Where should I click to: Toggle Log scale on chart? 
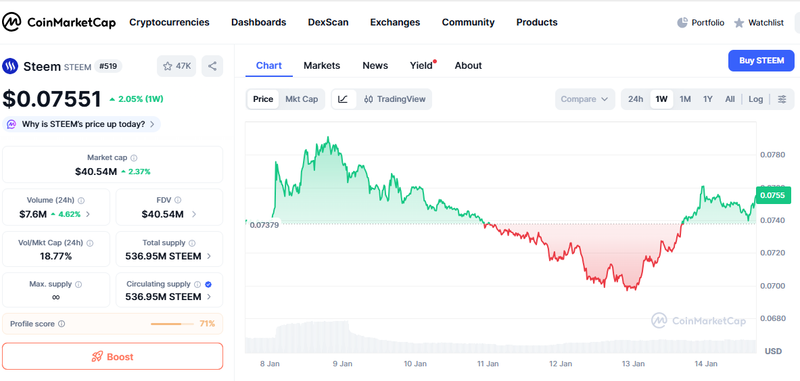(756, 99)
